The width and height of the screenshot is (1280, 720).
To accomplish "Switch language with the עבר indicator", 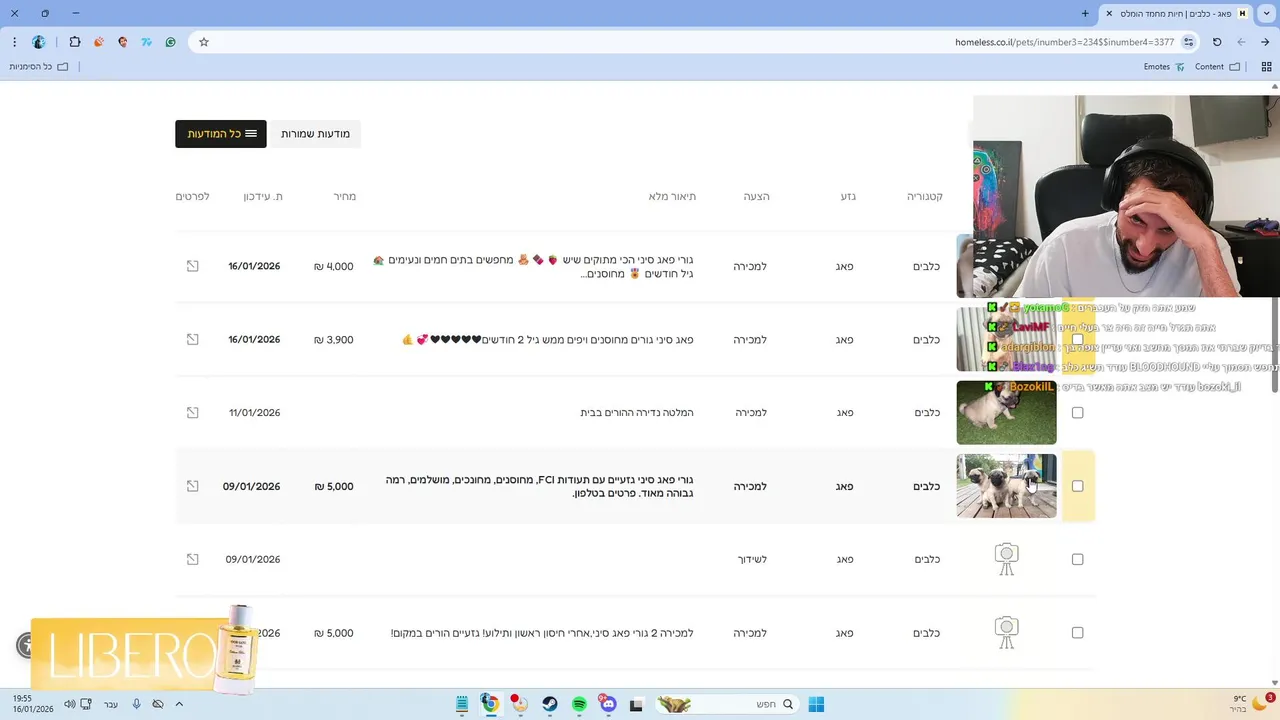I will (111, 704).
